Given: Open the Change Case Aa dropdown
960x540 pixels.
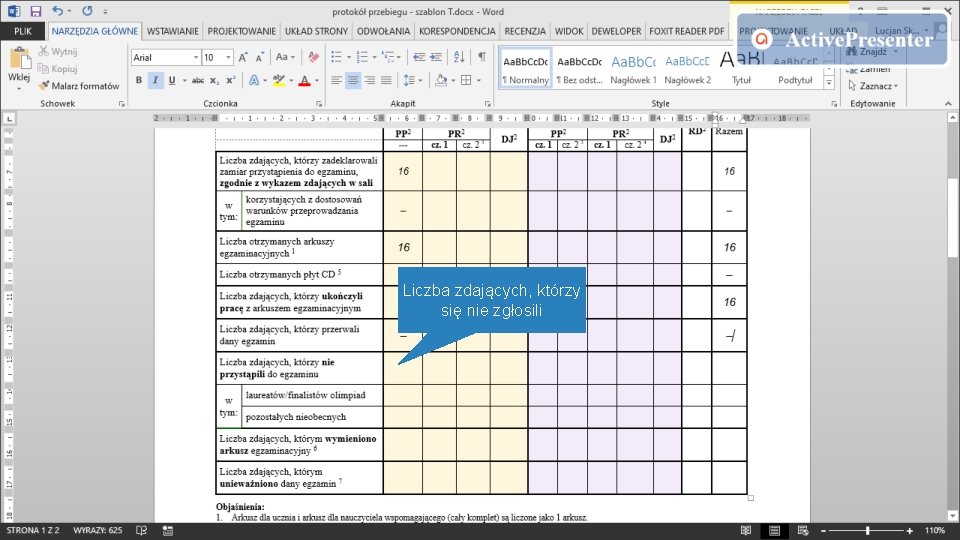Looking at the screenshot, I should (285, 58).
